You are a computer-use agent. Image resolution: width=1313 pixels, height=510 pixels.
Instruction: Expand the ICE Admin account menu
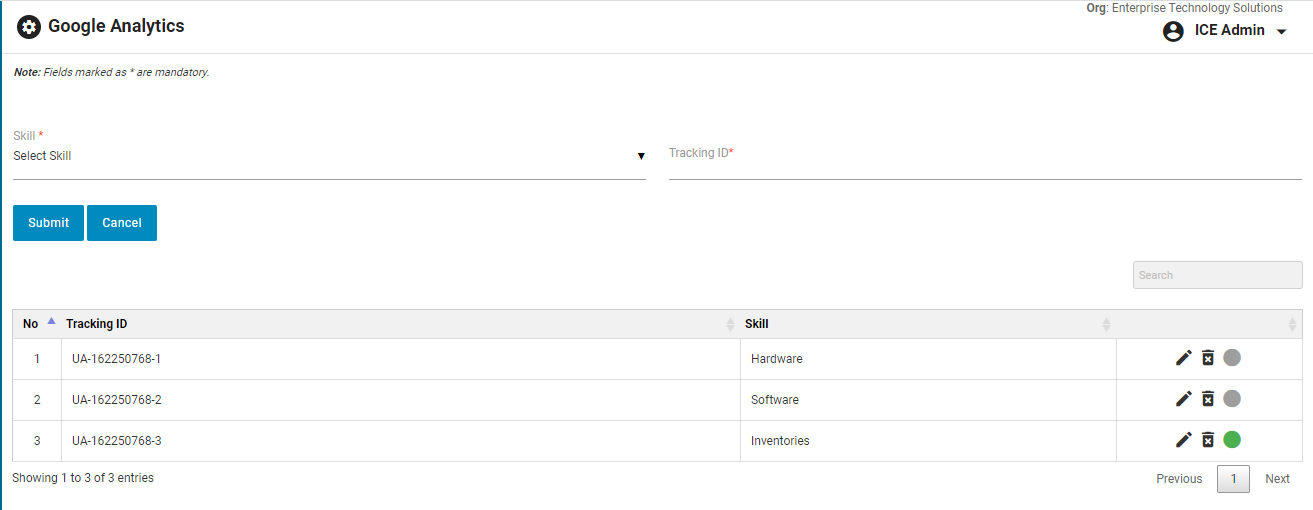pyautogui.click(x=1281, y=31)
